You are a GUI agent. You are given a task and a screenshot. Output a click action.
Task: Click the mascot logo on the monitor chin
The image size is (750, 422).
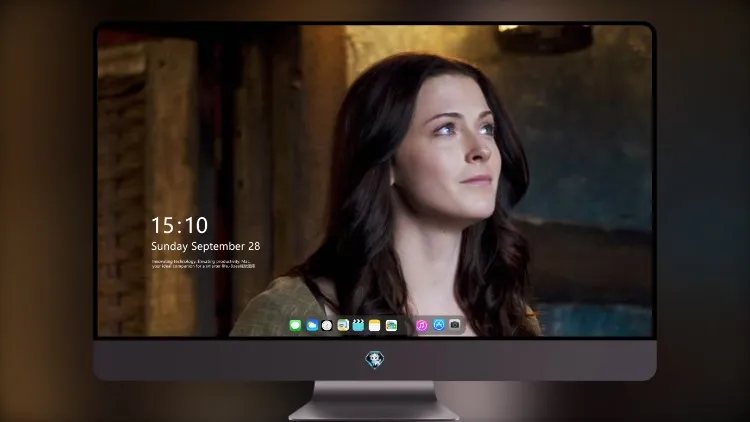[x=375, y=360]
